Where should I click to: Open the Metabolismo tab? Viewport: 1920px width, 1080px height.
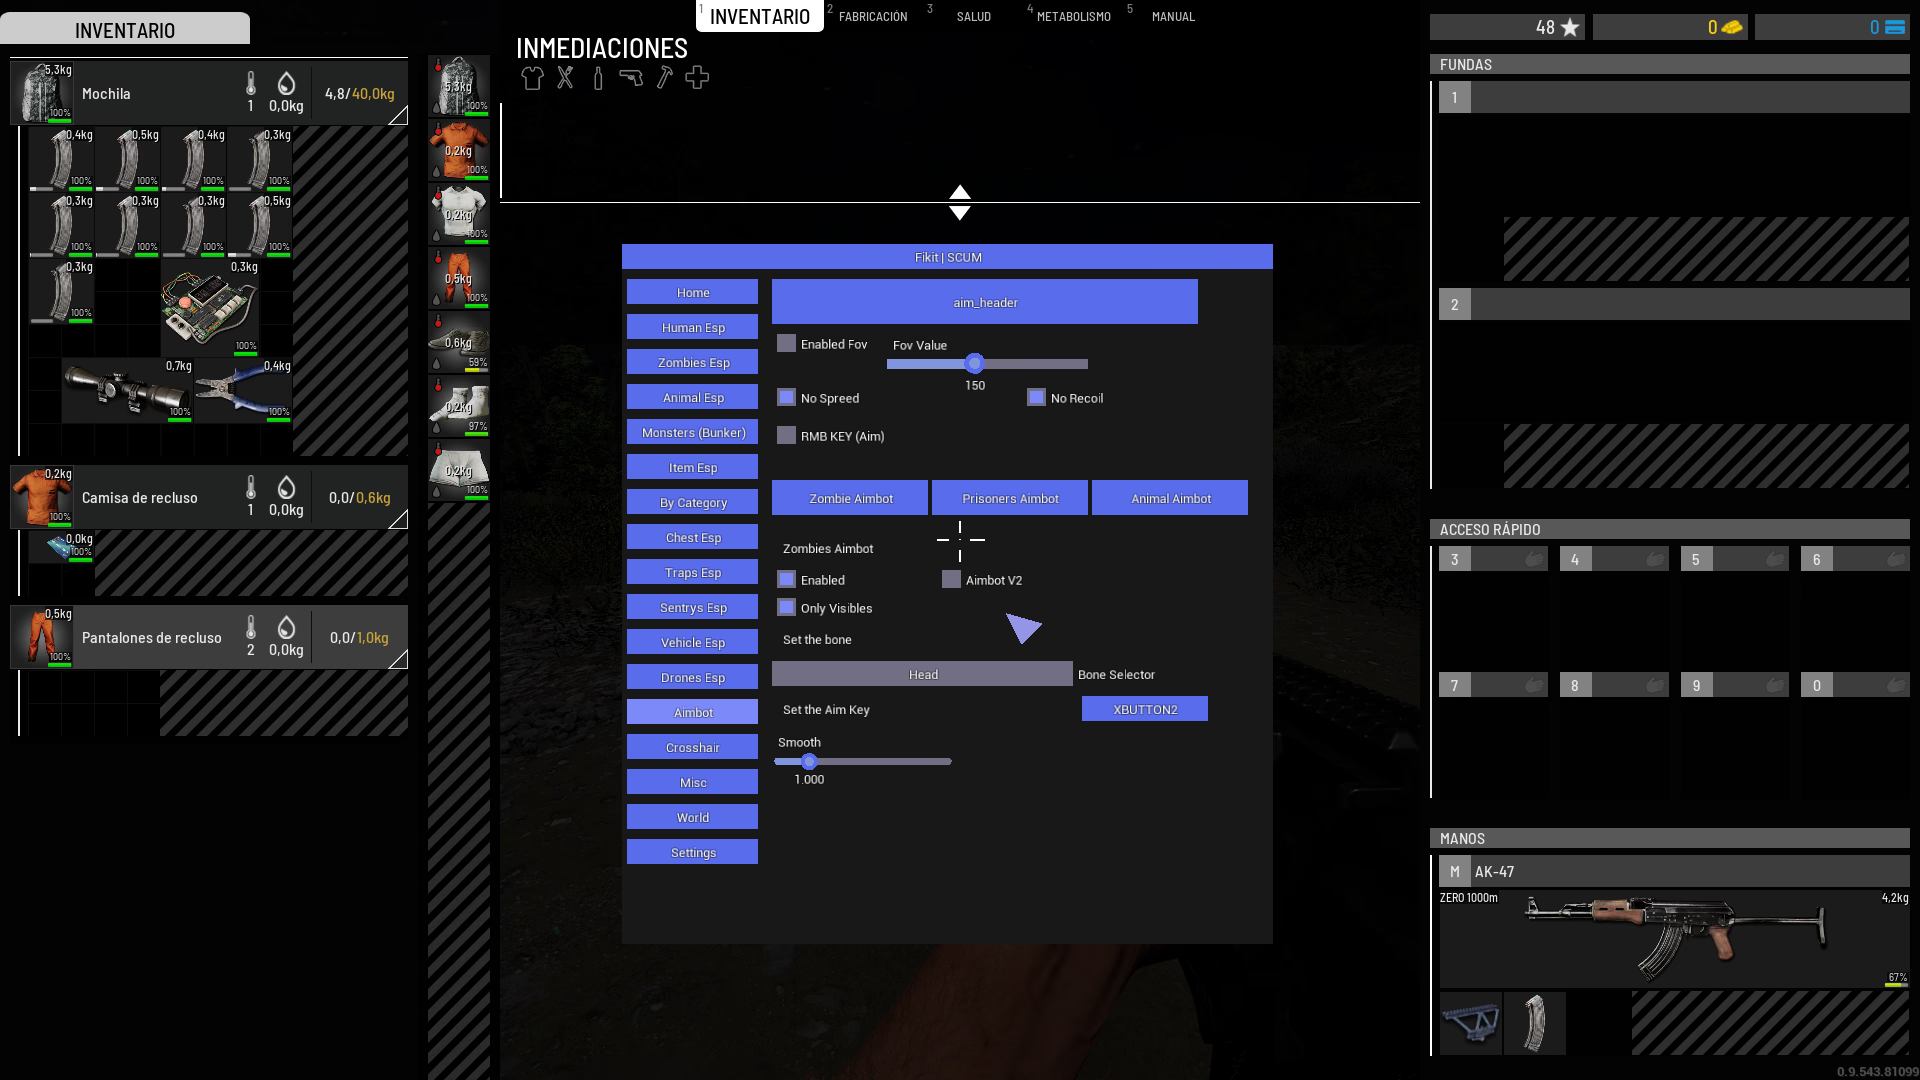tap(1073, 17)
